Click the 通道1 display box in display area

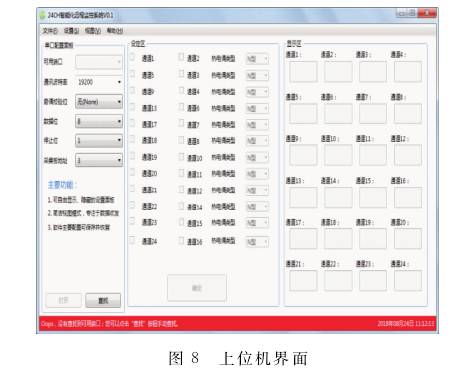pyautogui.click(x=303, y=72)
